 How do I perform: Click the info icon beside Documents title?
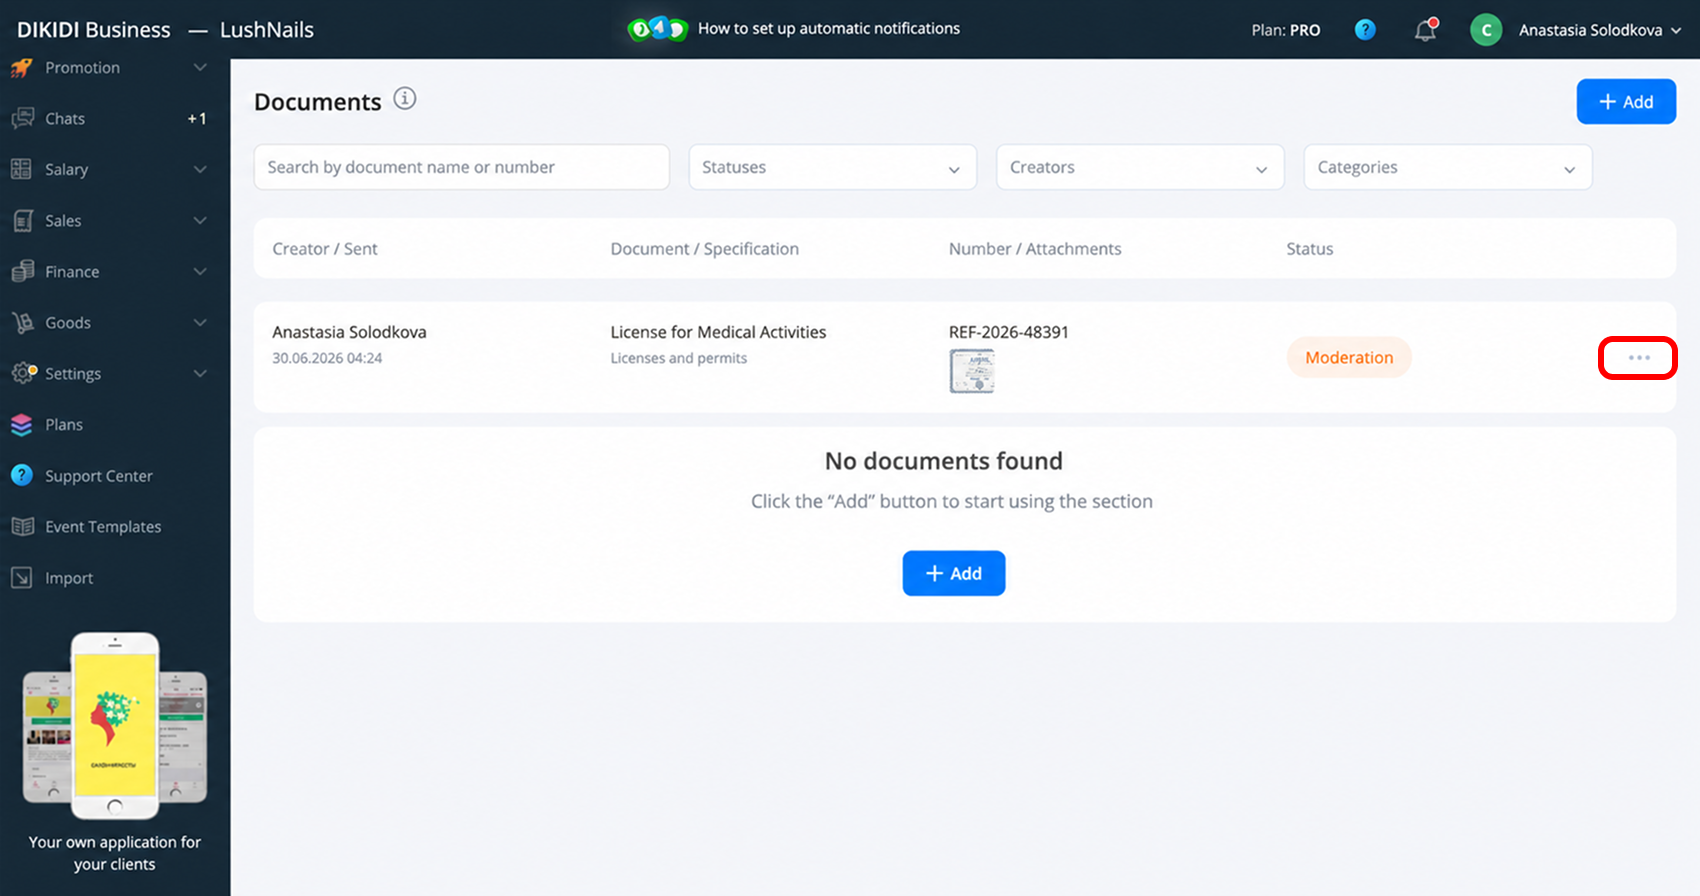pos(405,99)
